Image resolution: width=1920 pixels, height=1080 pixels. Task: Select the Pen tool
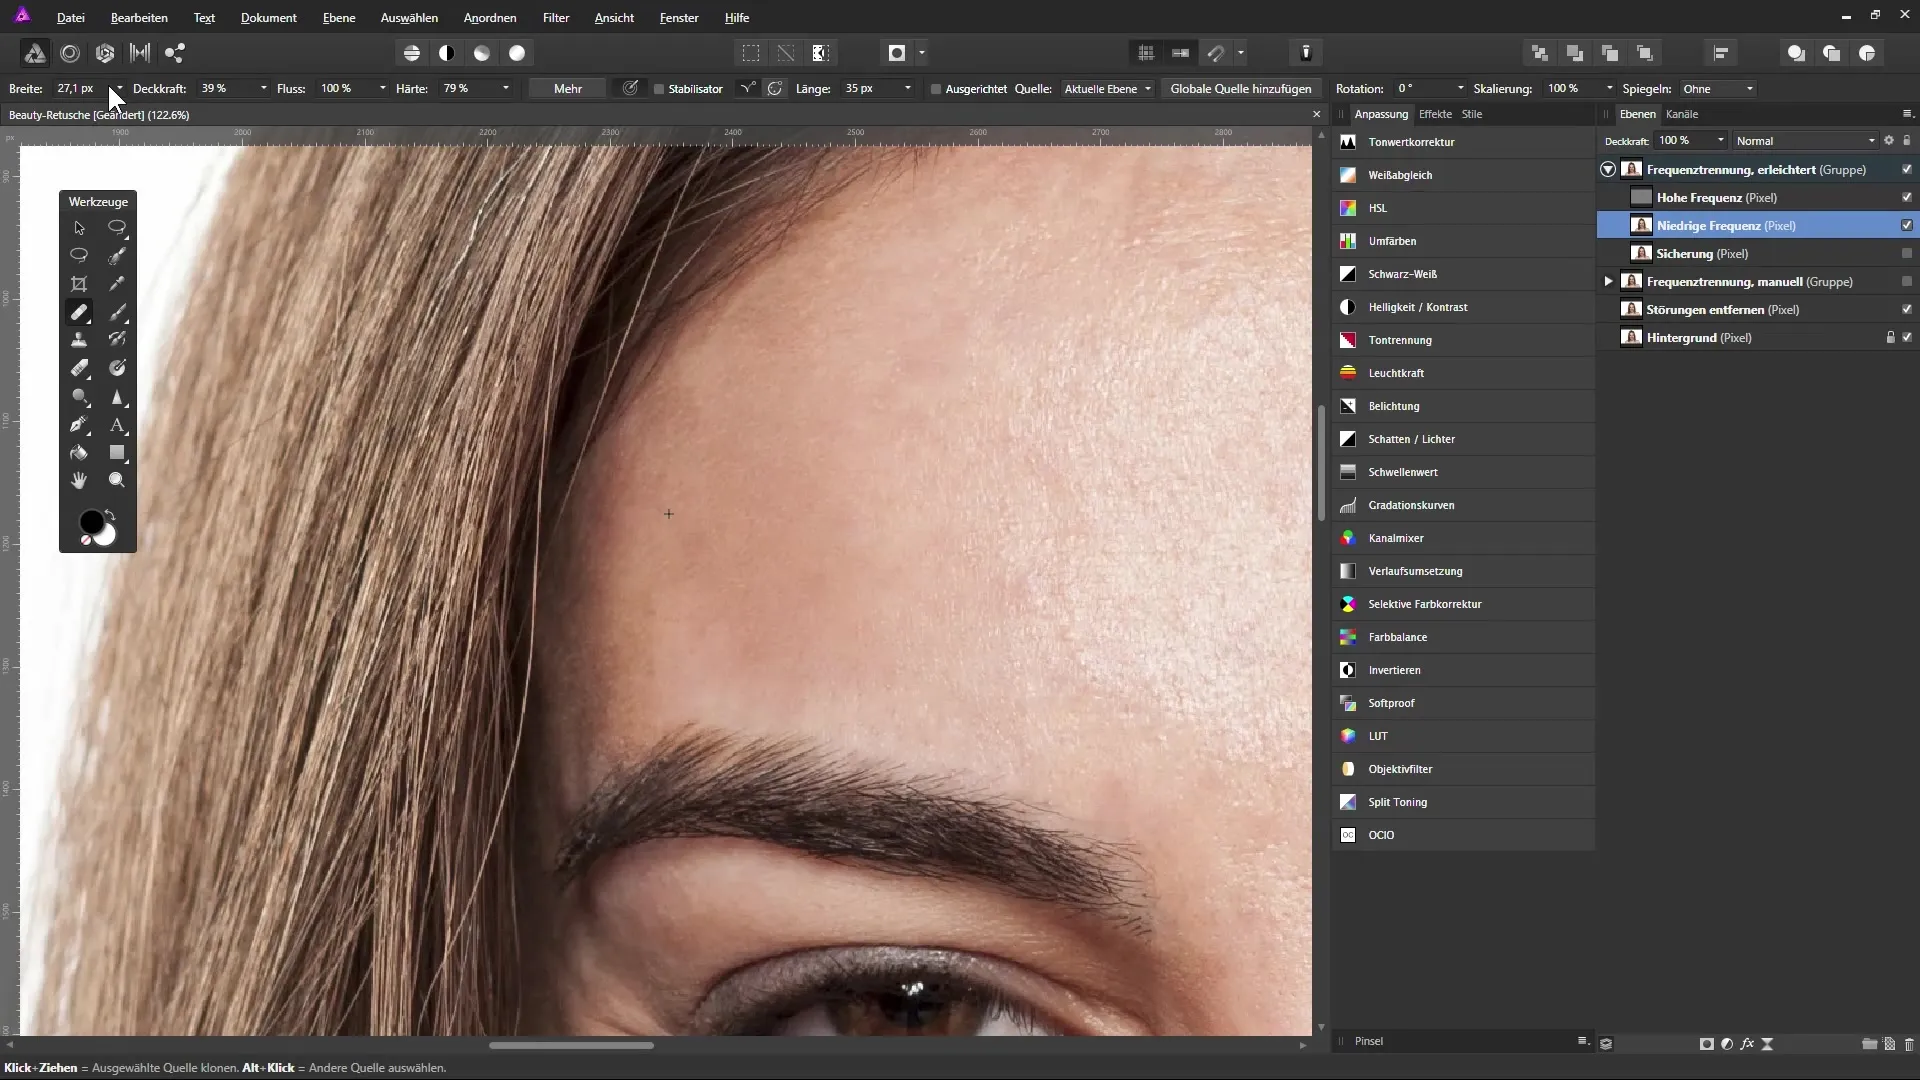(x=79, y=425)
